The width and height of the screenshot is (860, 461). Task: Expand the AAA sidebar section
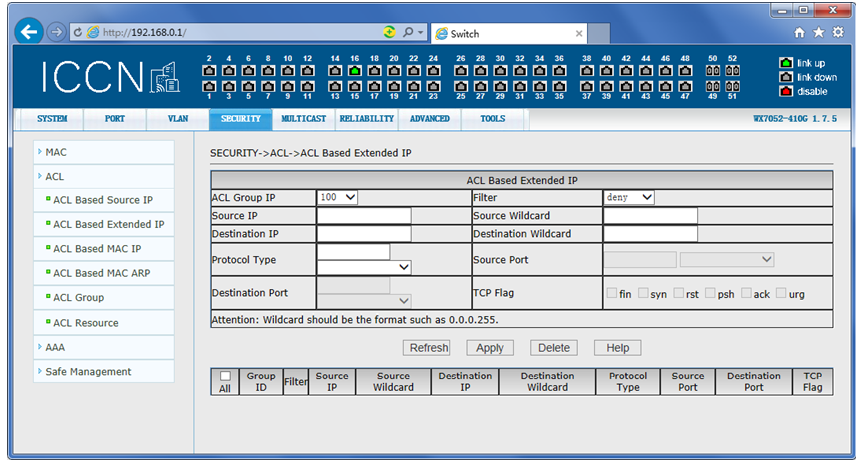pos(104,347)
